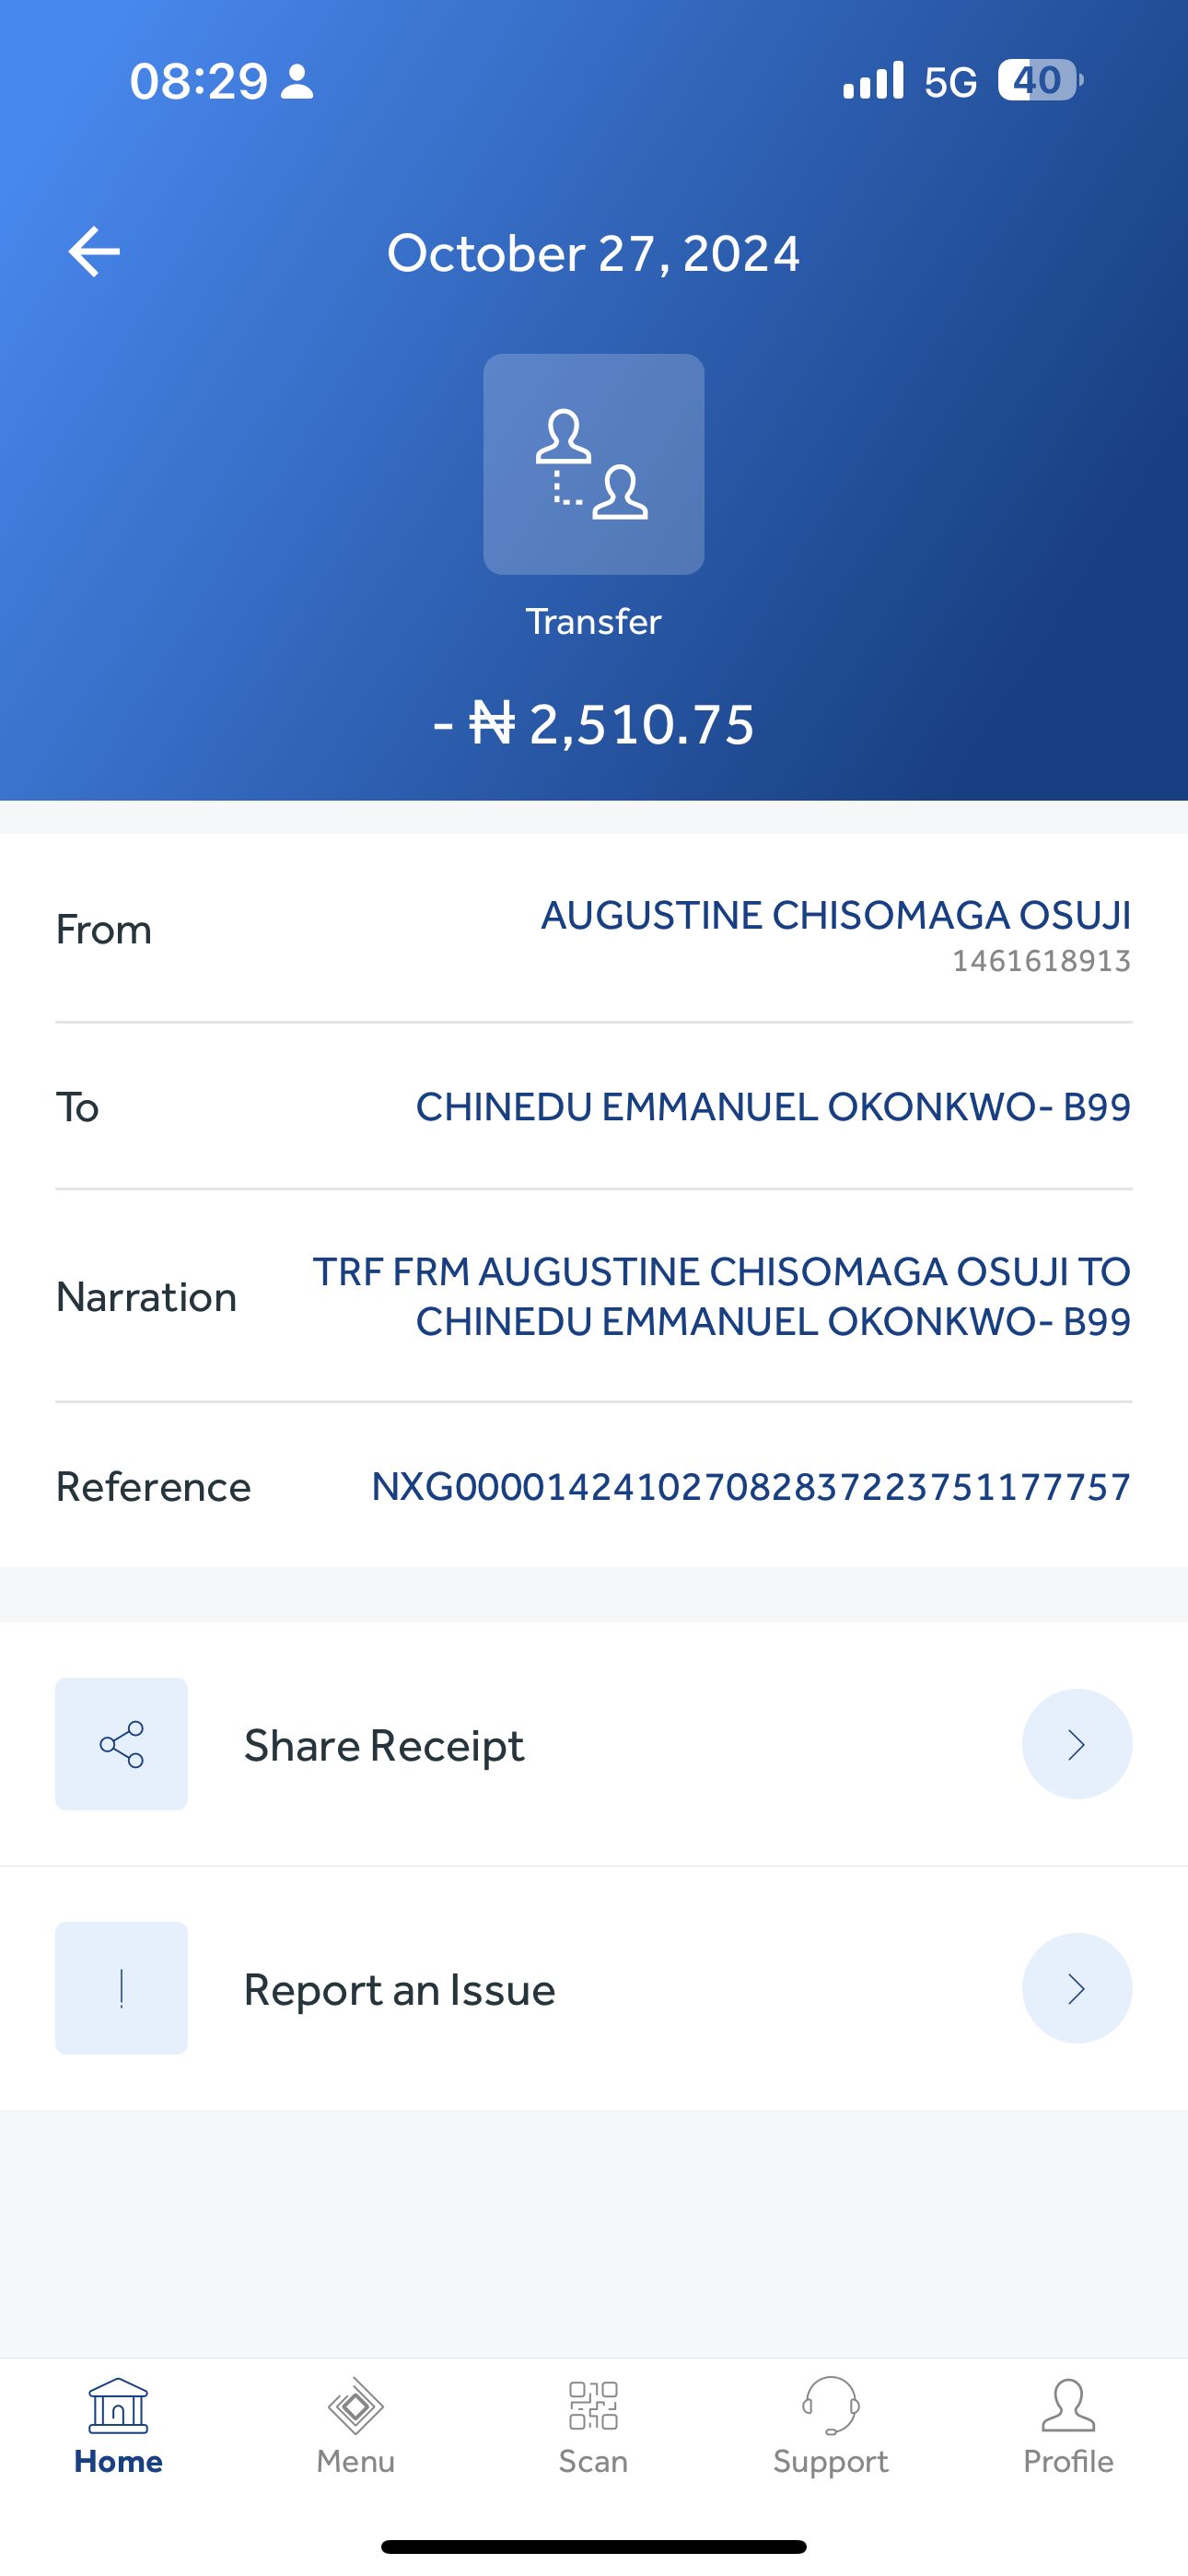Tap the narration text
This screenshot has height=2576, width=1188.
tap(722, 1296)
